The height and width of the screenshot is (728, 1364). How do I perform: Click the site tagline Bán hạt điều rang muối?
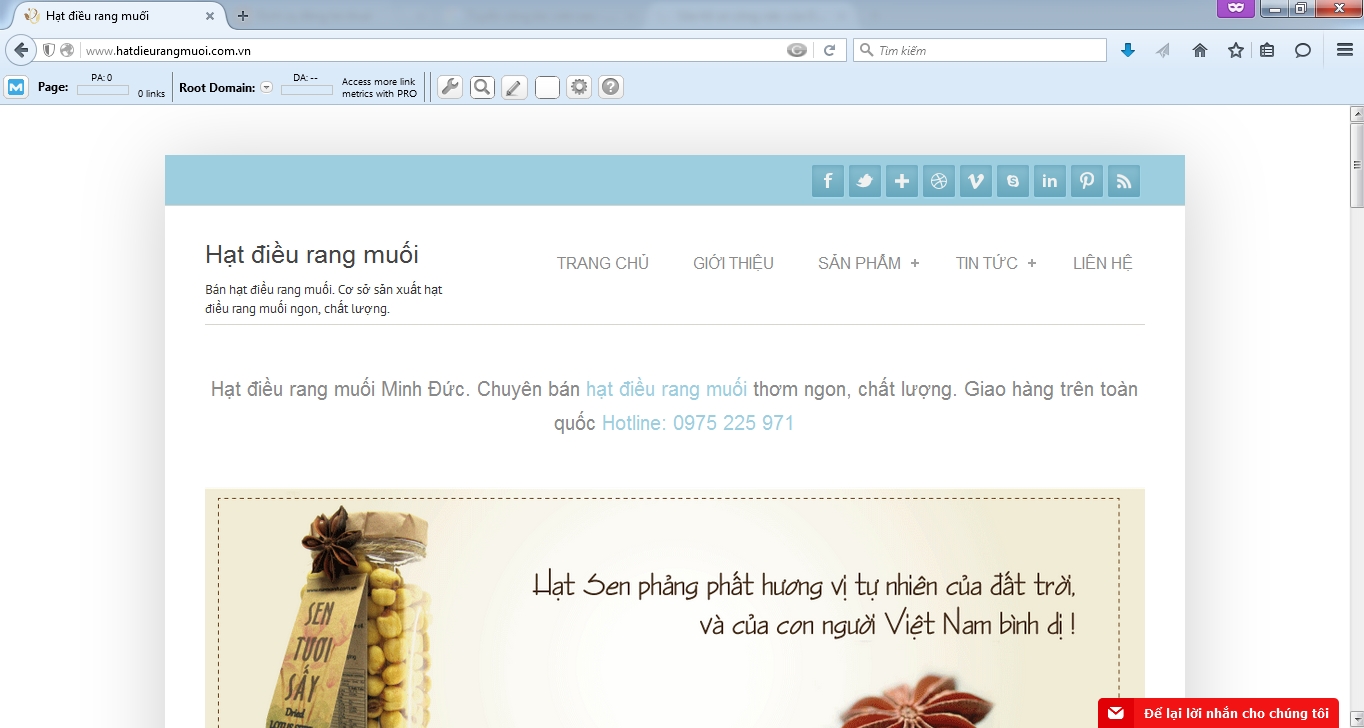click(324, 299)
